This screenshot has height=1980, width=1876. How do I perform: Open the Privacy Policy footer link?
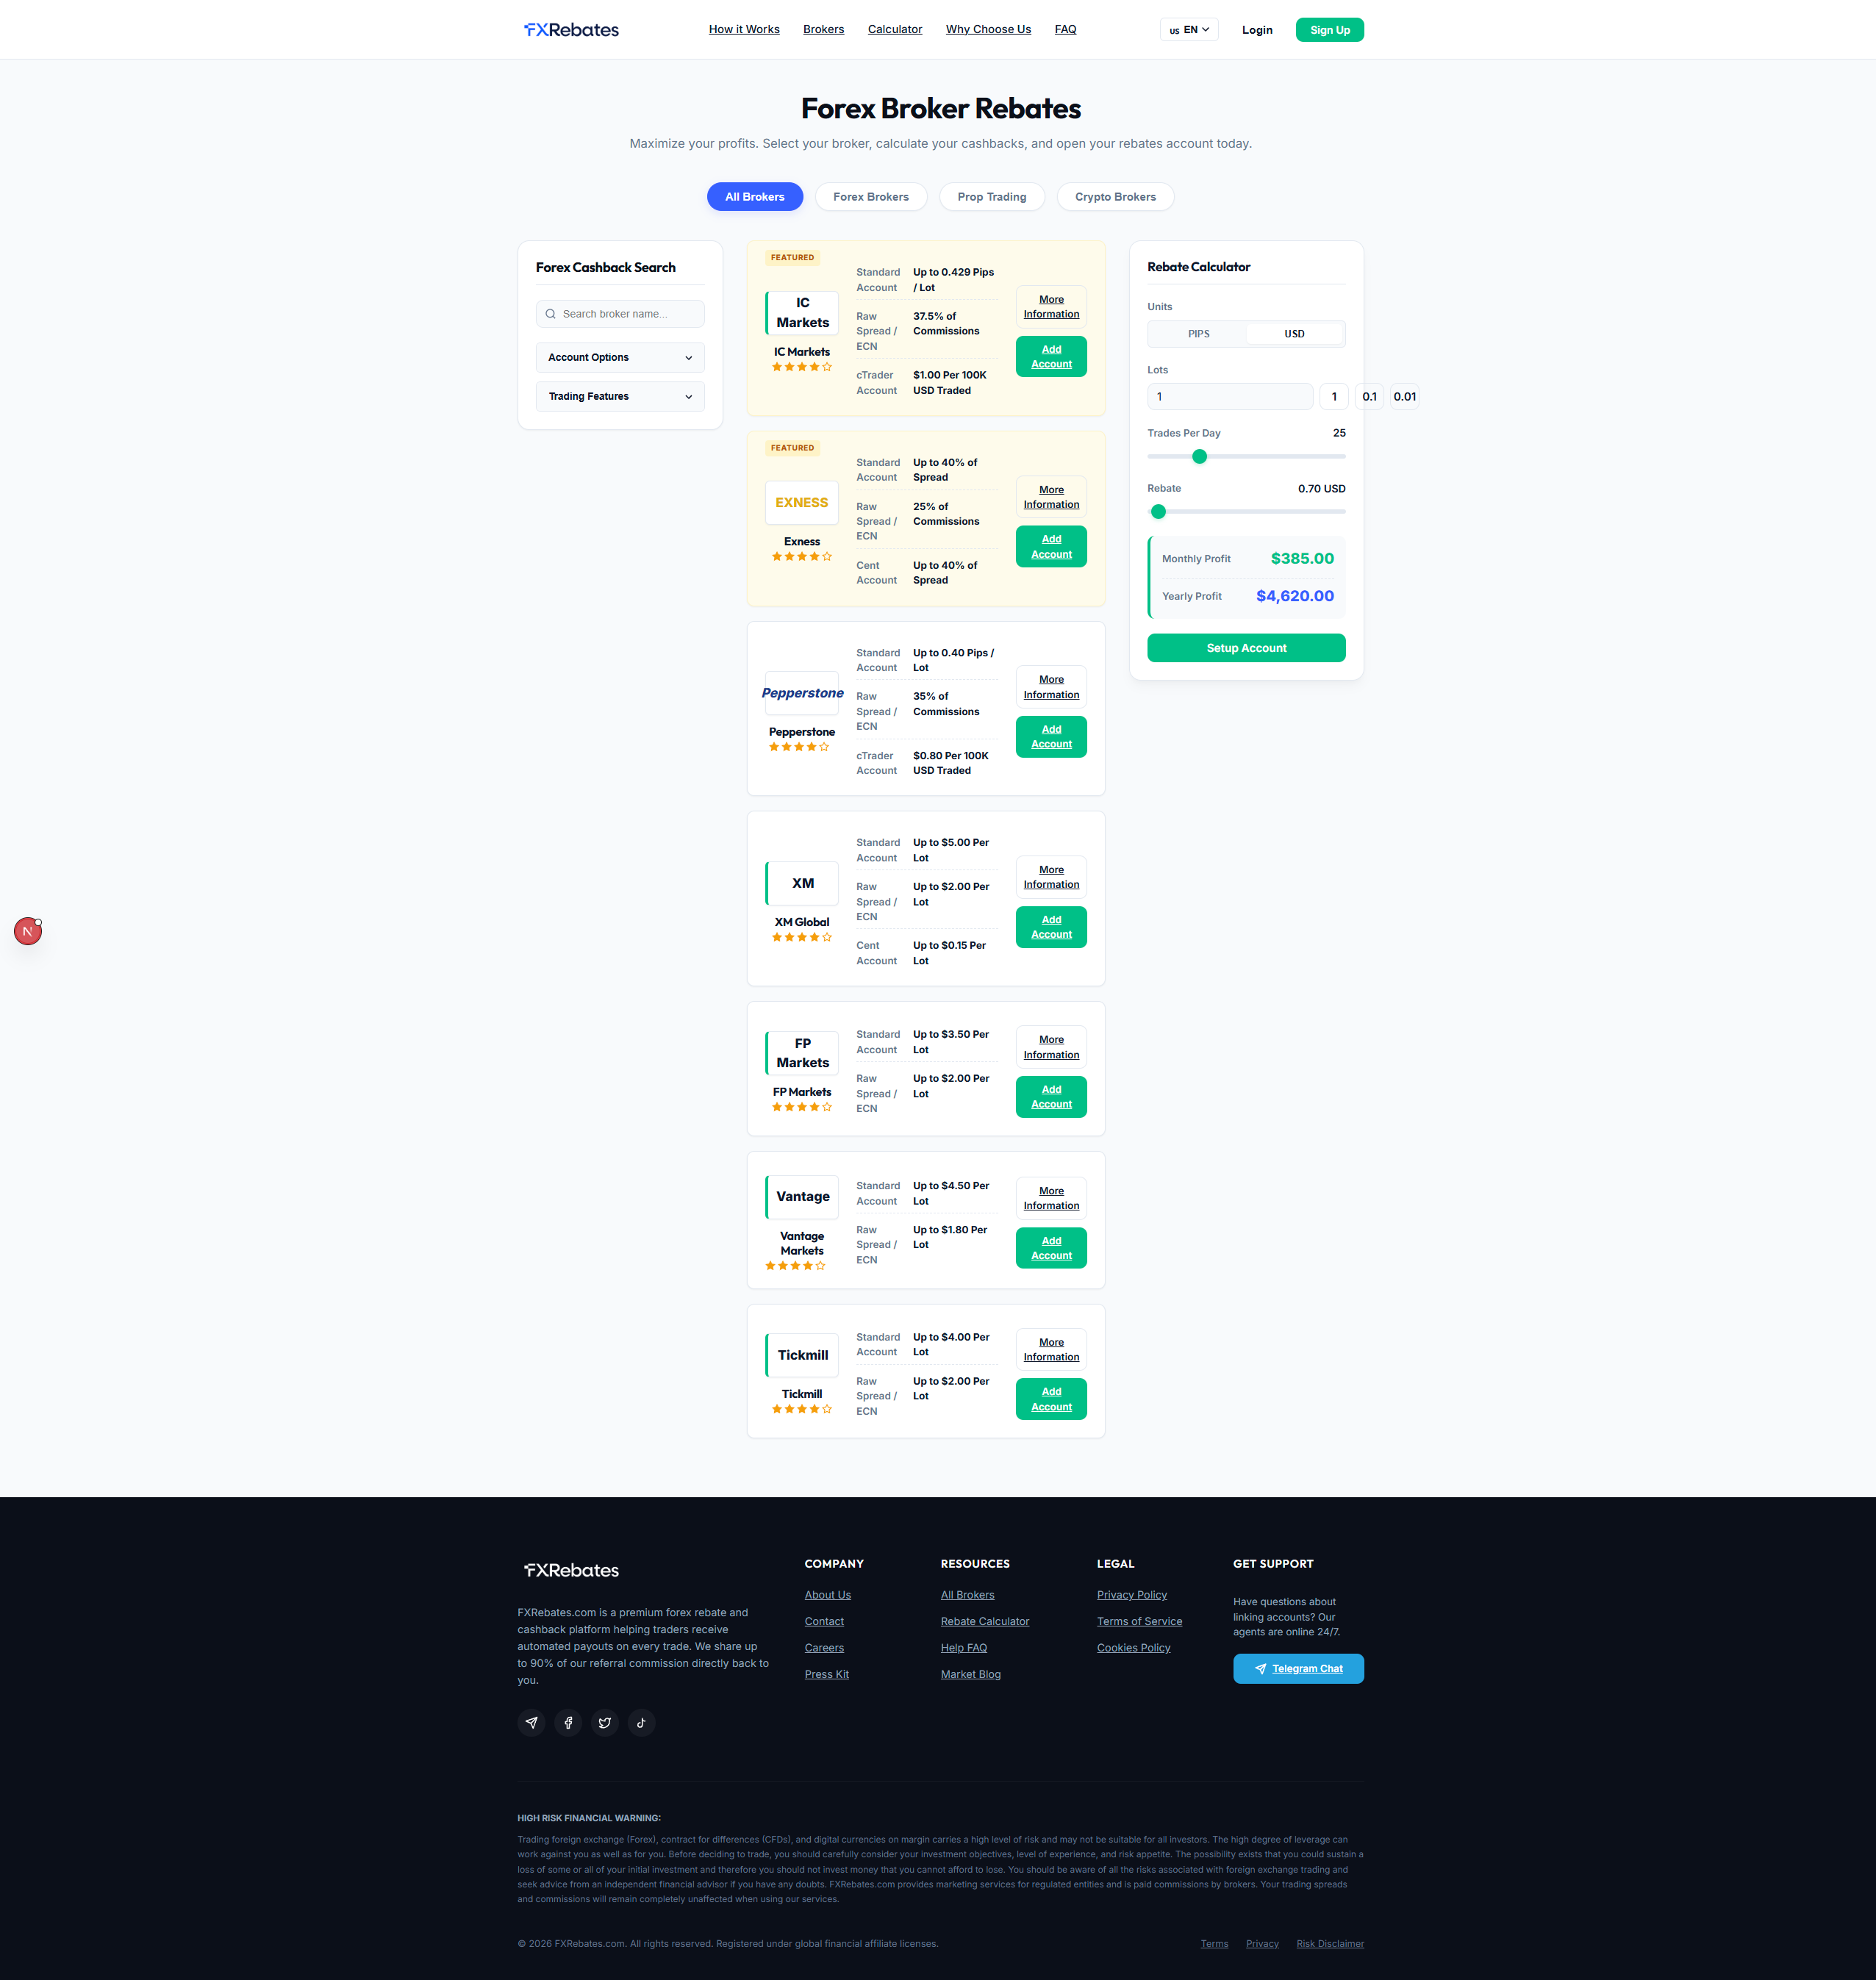[x=1131, y=1595]
